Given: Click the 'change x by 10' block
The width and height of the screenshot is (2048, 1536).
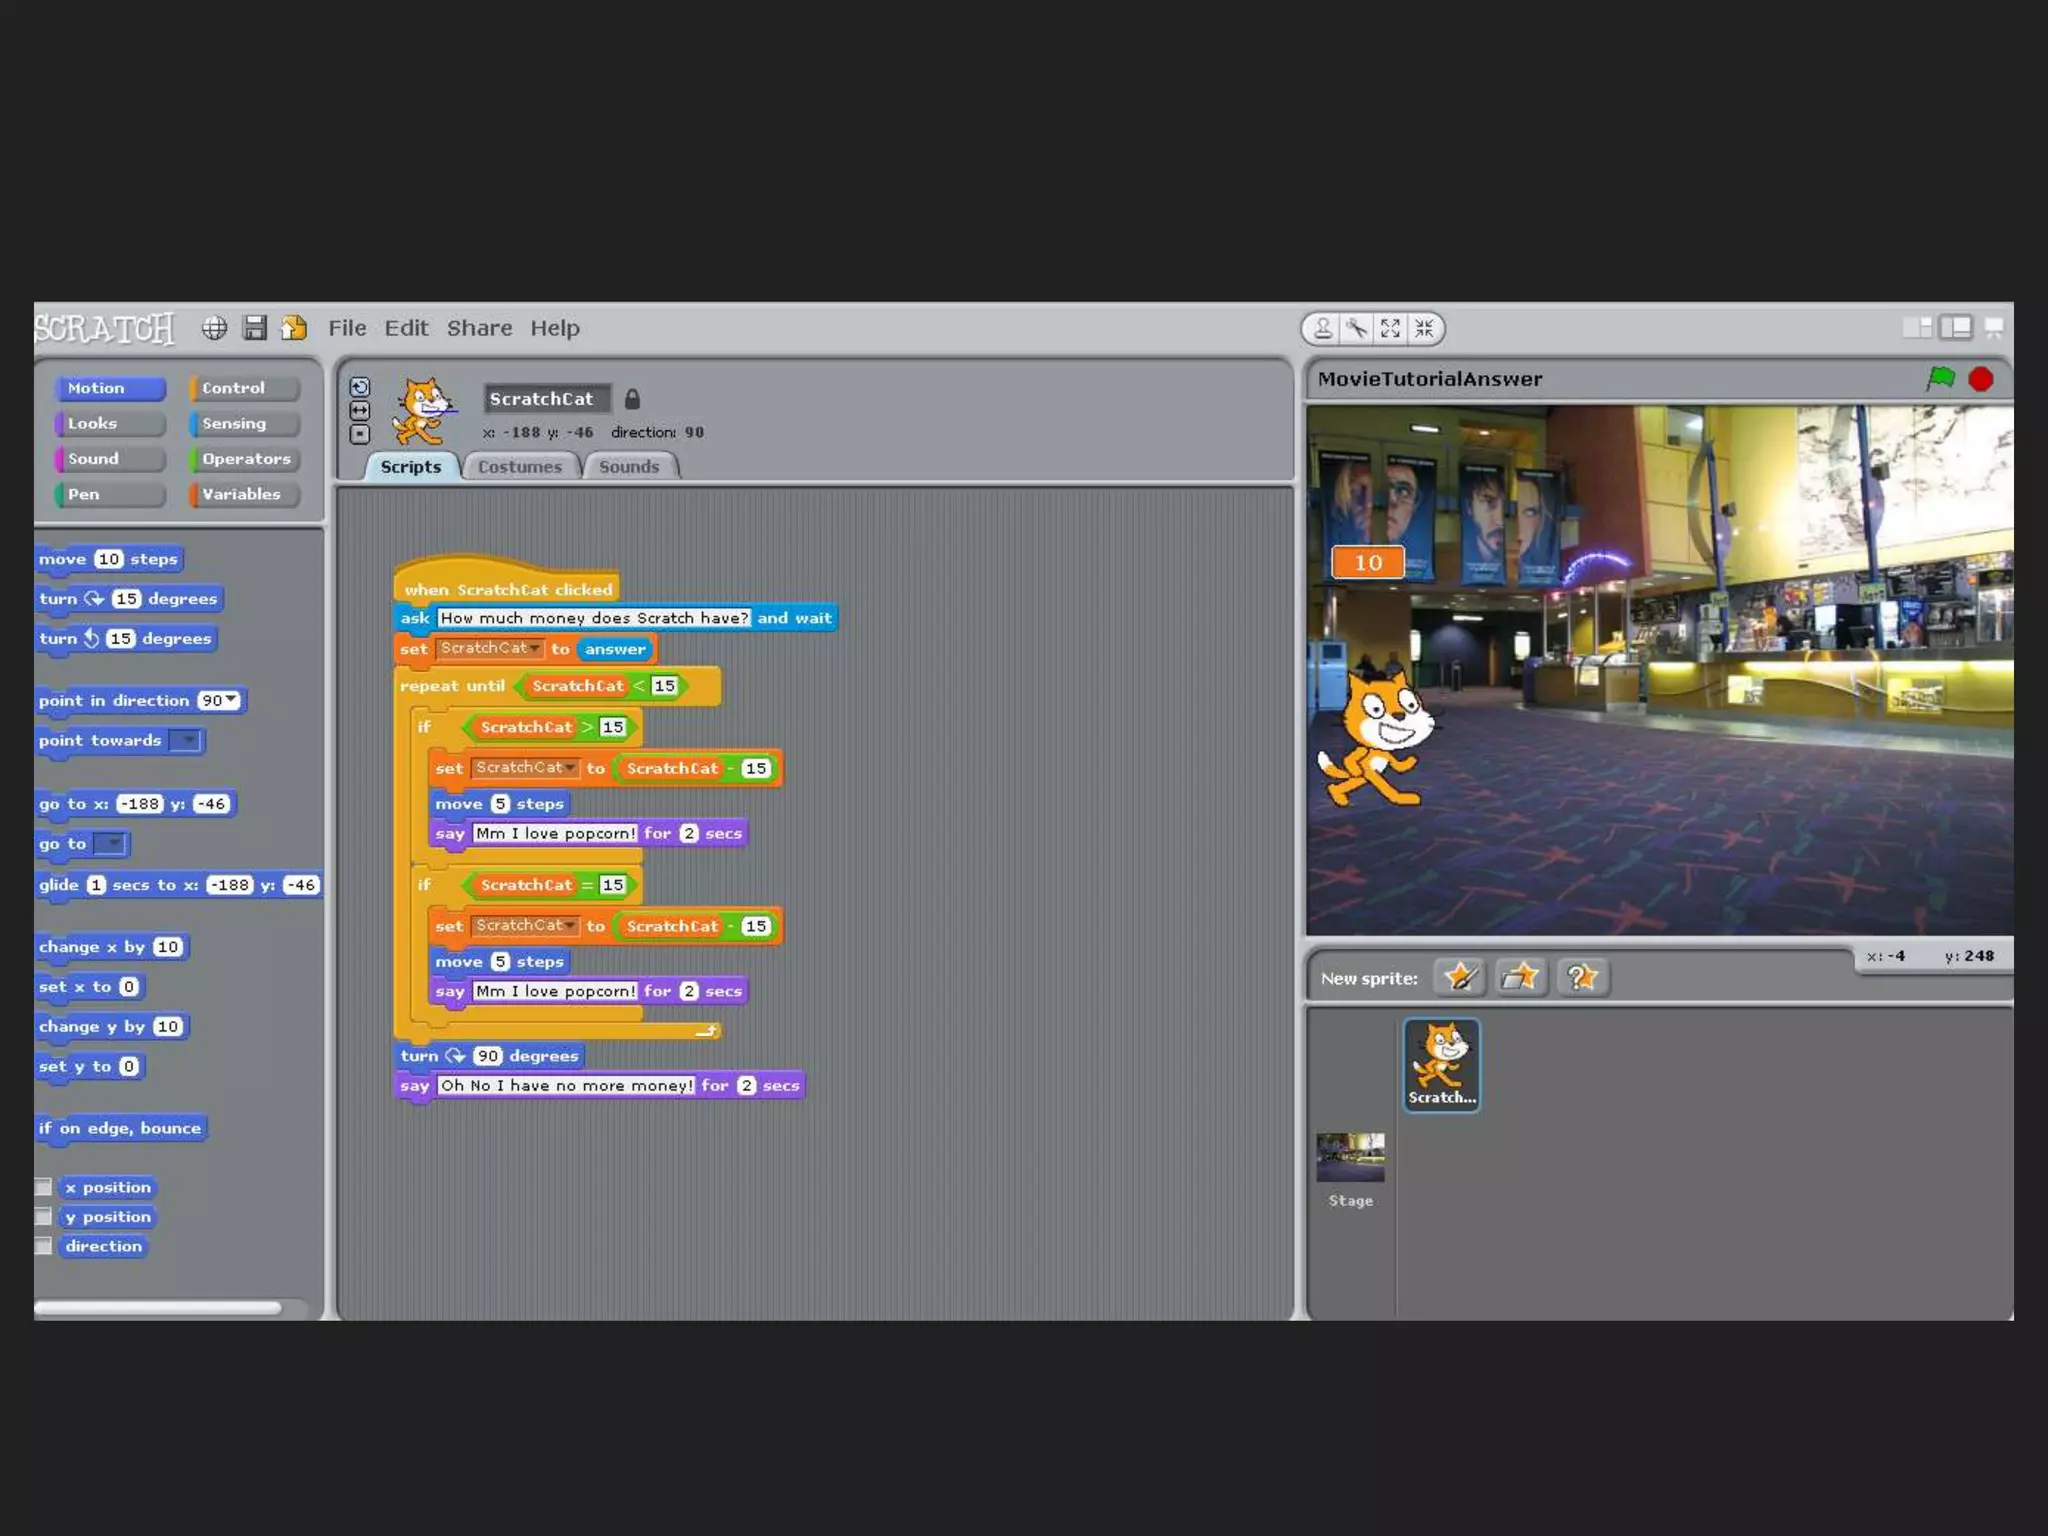Looking at the screenshot, I should point(112,947).
